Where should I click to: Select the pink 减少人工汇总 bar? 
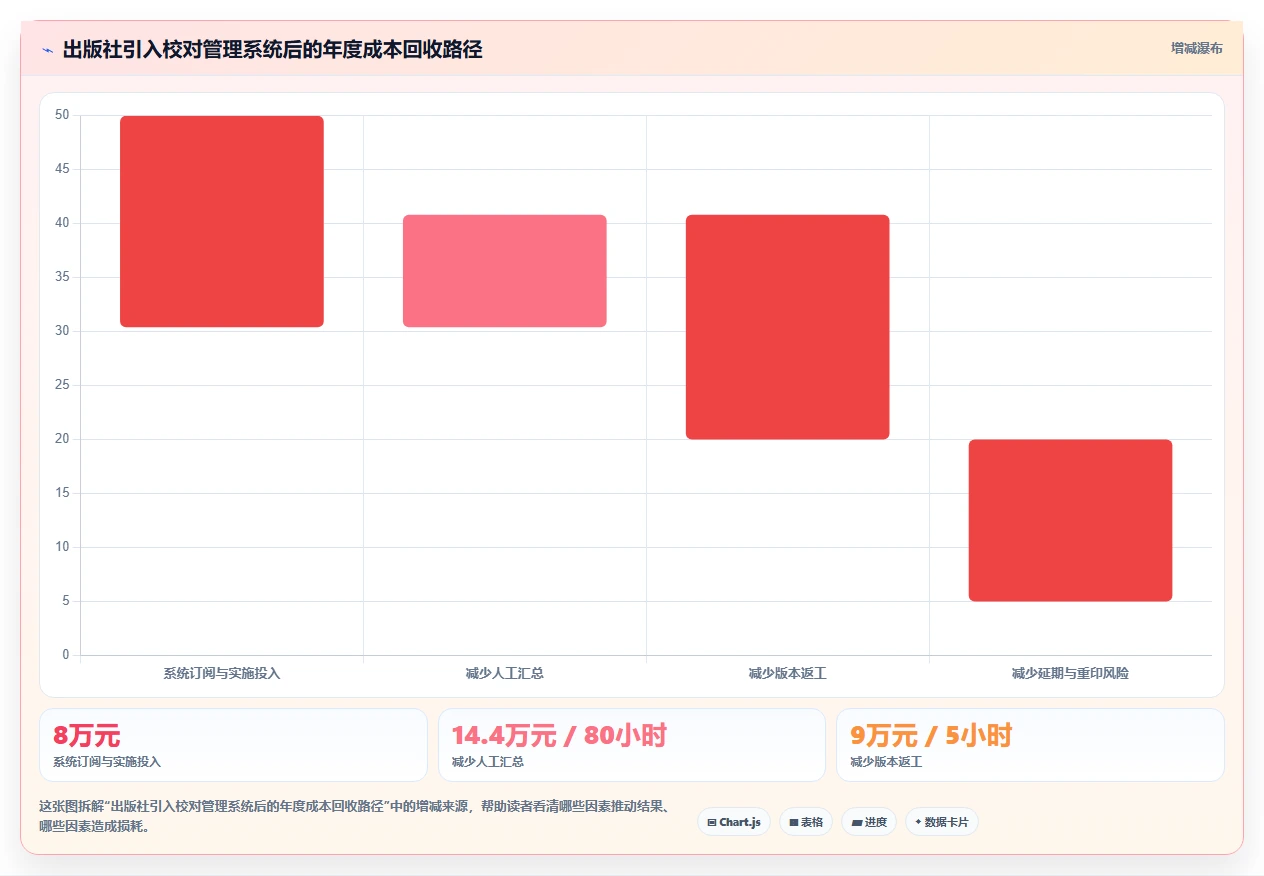(505, 271)
